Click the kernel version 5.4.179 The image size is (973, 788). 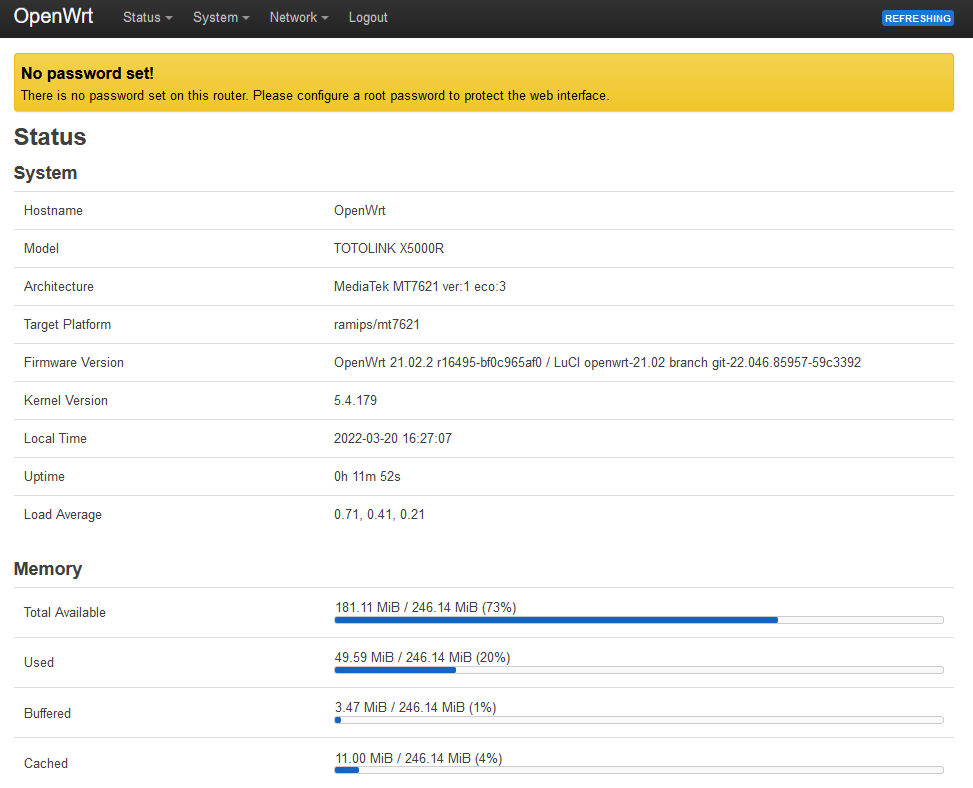(x=356, y=400)
